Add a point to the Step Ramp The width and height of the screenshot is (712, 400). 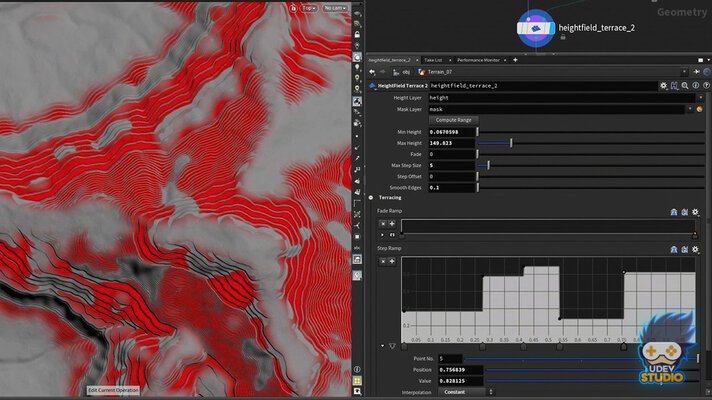(x=391, y=261)
